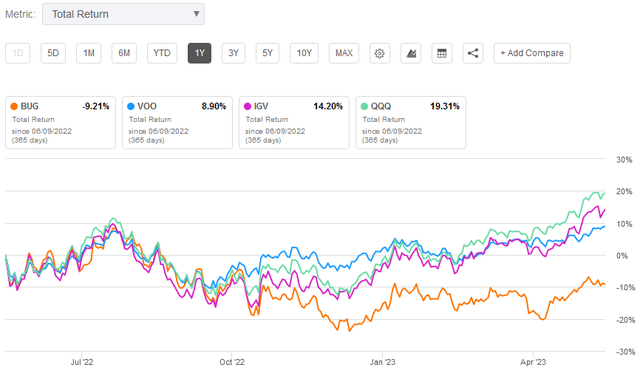
Task: Click the -30% y-axis label
Action: (625, 352)
